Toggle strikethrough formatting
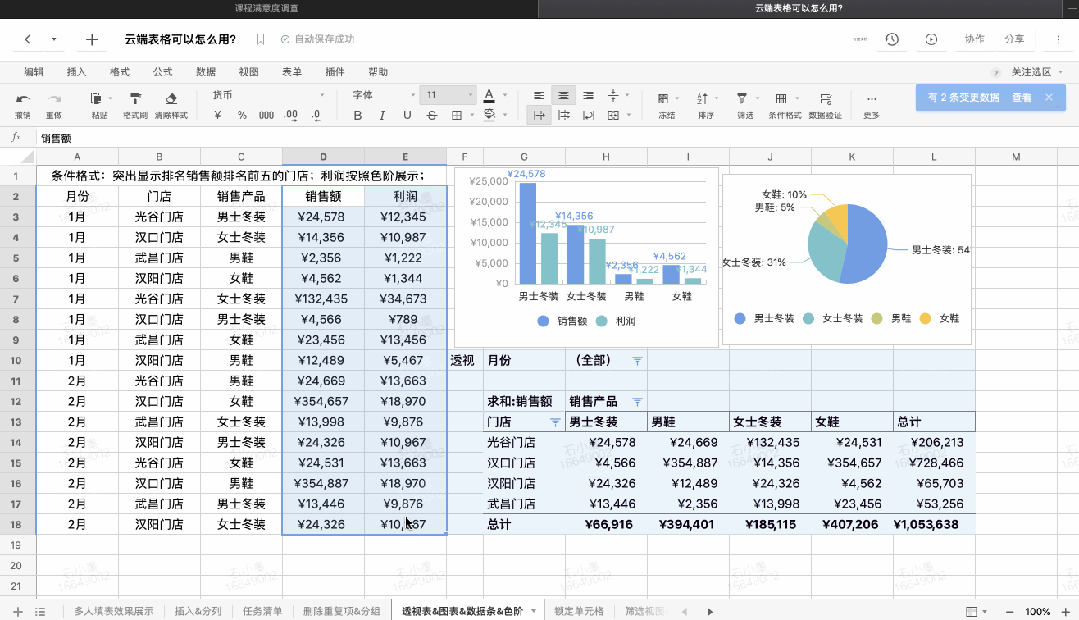 [432, 116]
